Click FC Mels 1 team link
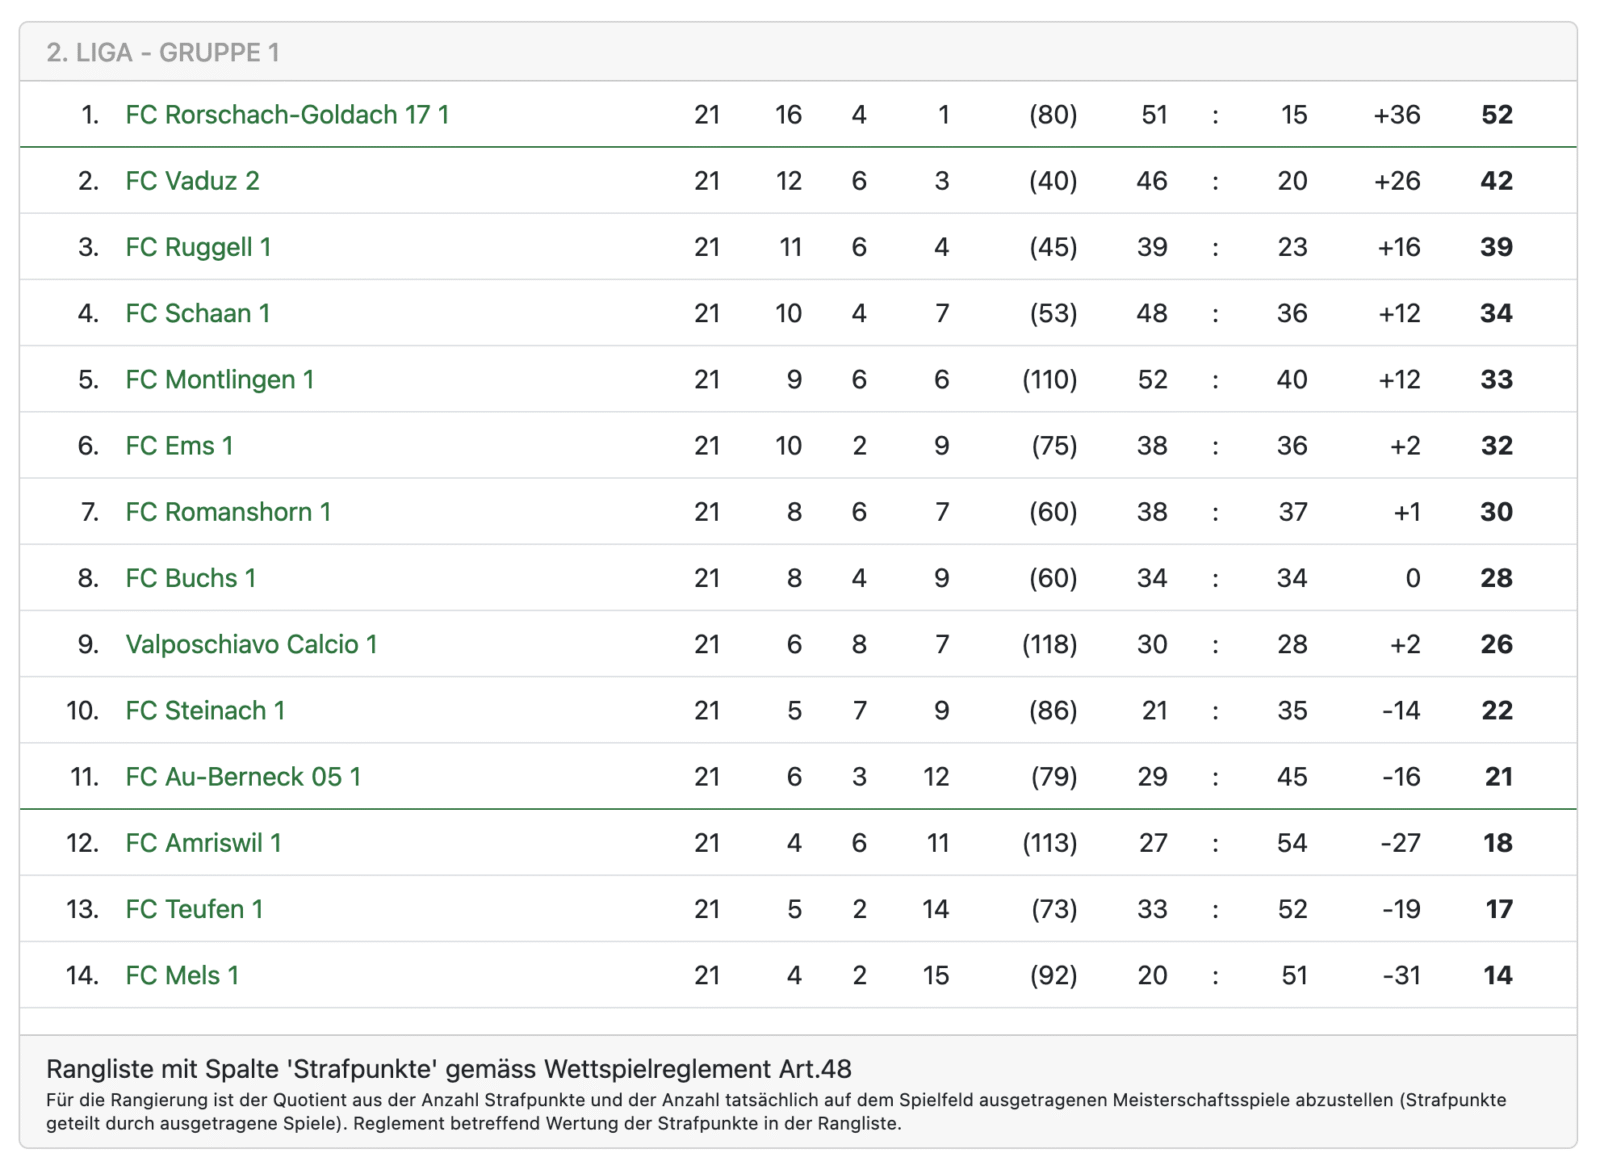 [x=182, y=975]
